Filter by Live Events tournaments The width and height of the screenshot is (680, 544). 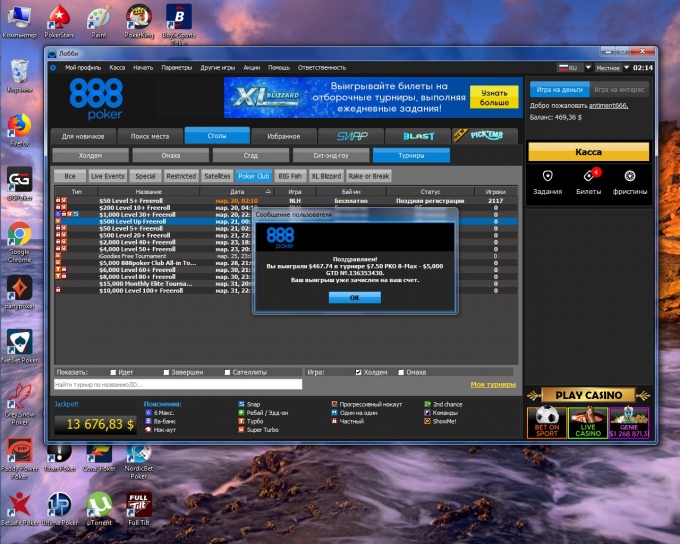[108, 176]
